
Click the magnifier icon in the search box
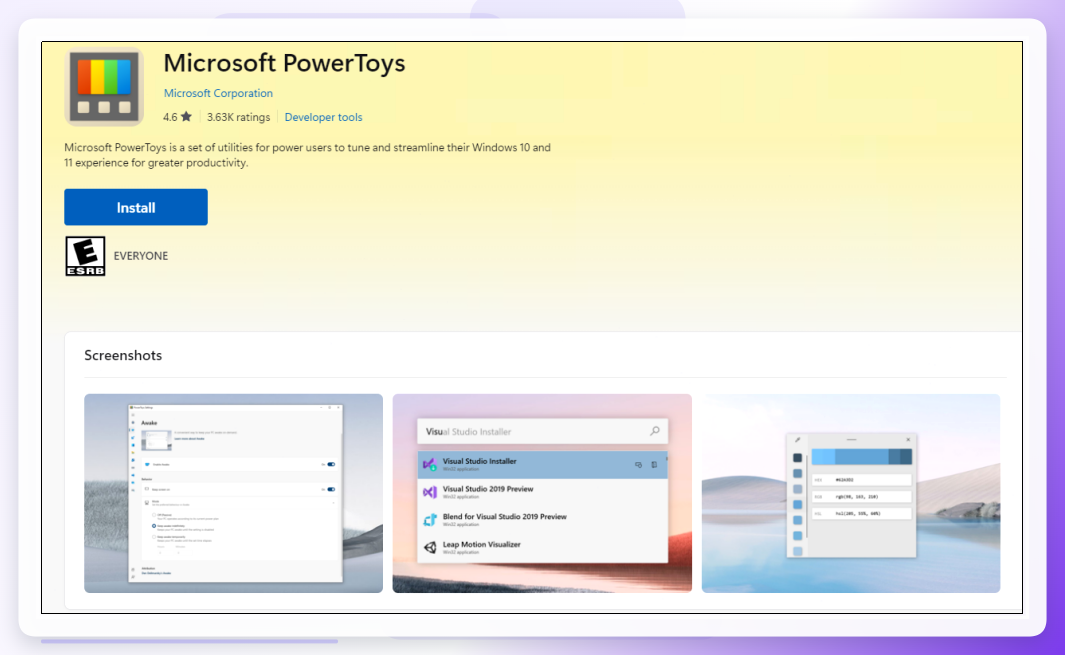[x=655, y=431]
